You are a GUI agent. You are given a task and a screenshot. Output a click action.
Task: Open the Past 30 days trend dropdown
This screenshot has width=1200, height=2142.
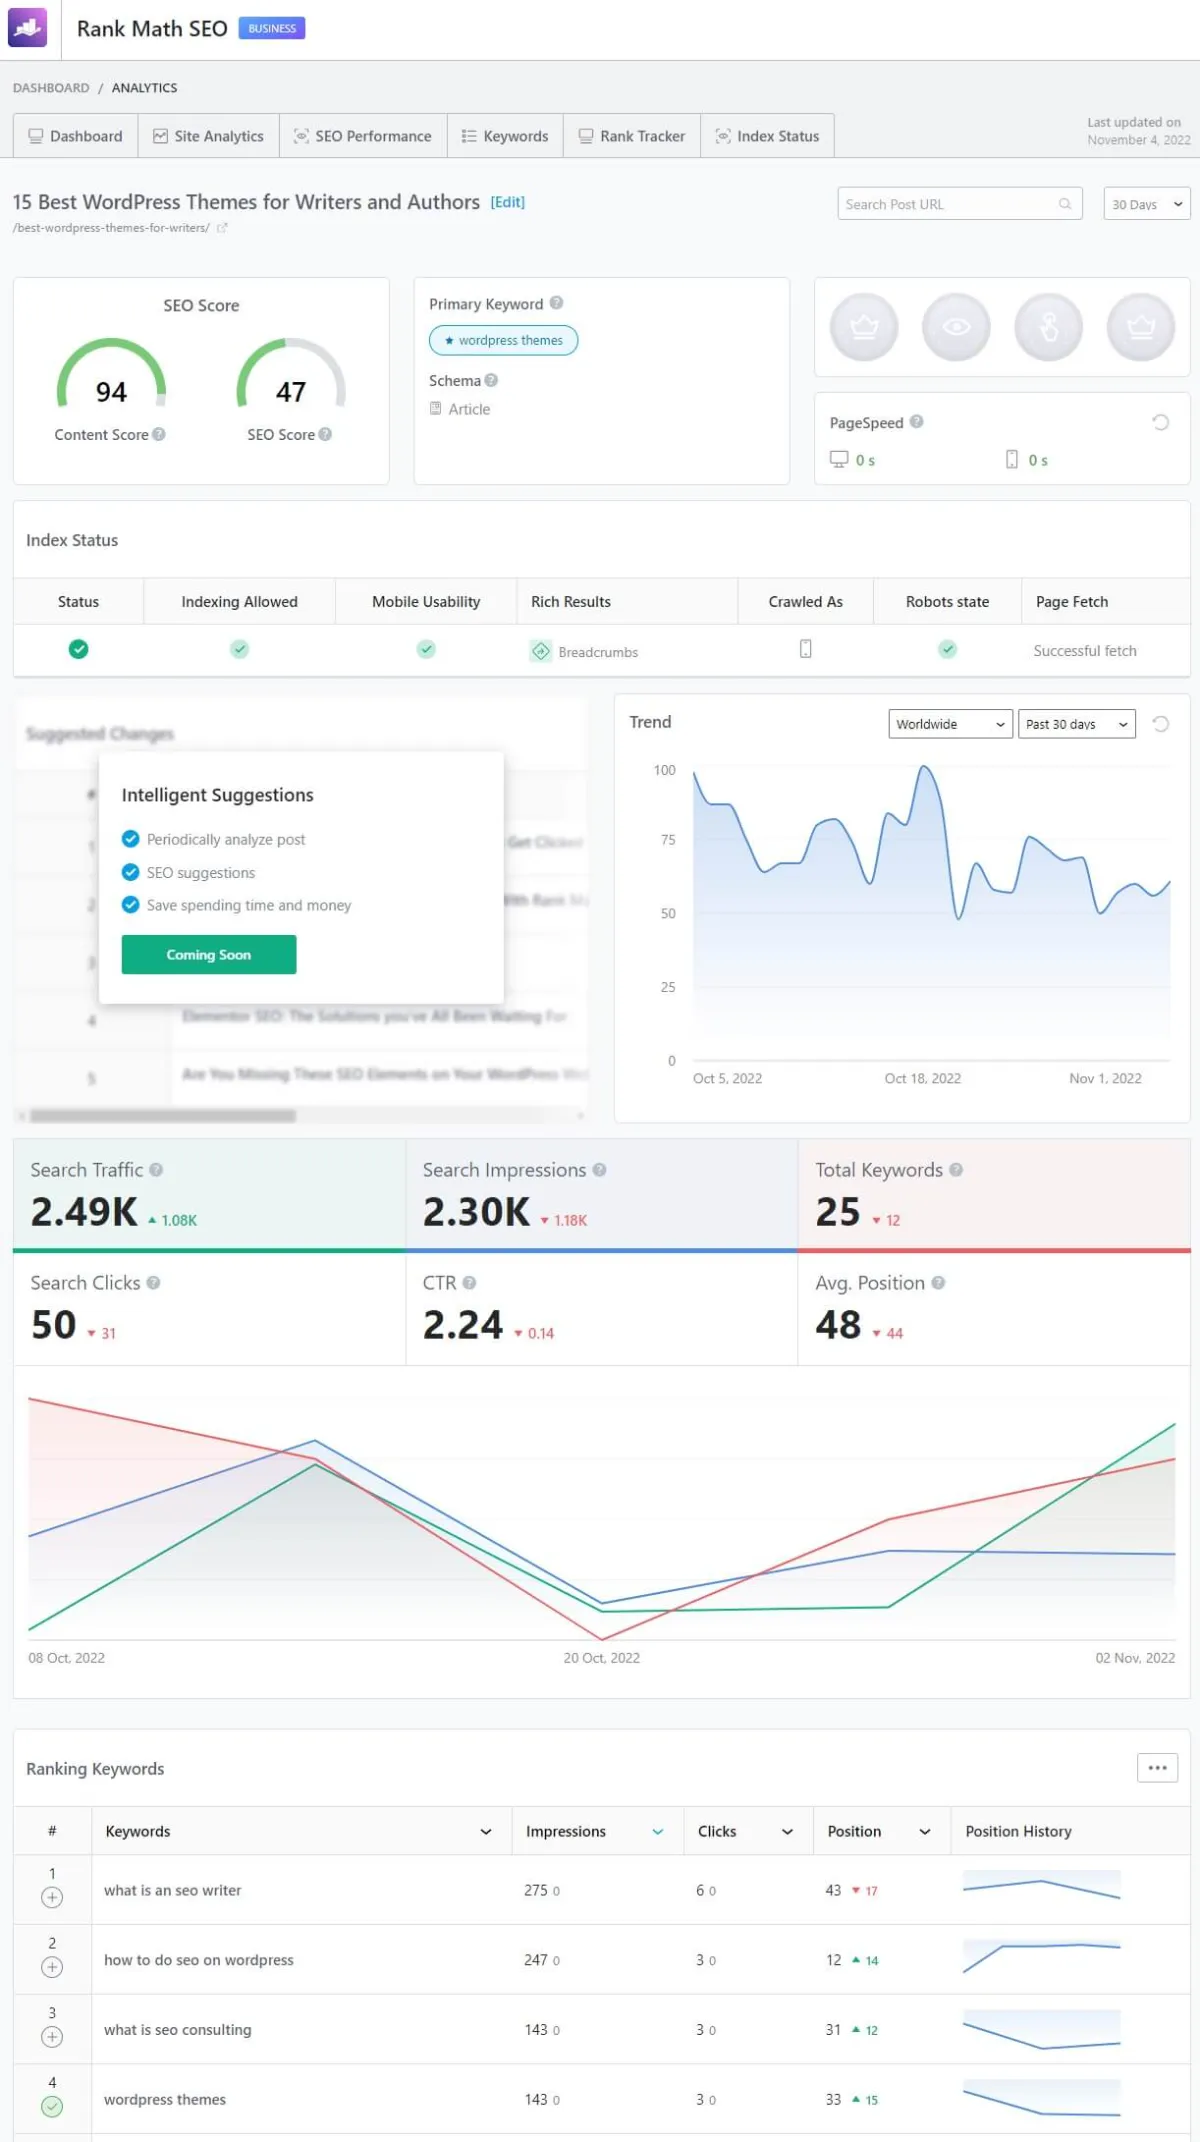[1076, 724]
